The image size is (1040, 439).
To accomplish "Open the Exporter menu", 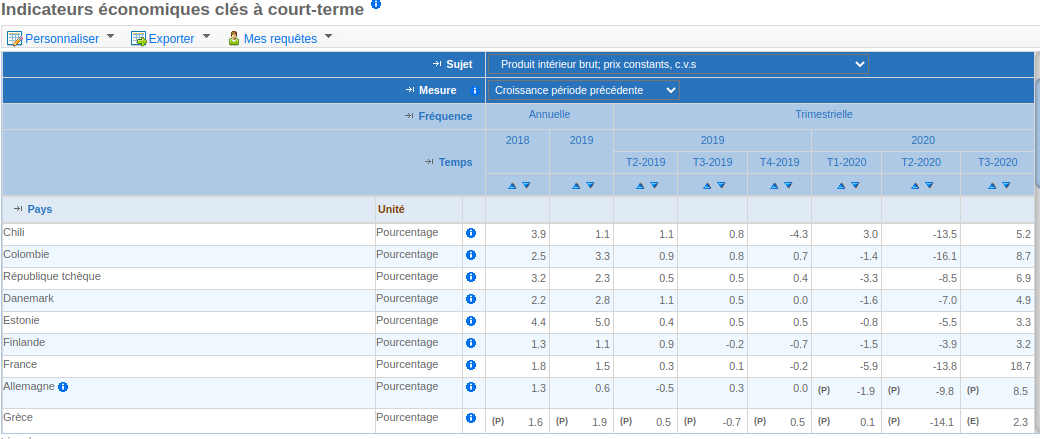I will 171,39.
